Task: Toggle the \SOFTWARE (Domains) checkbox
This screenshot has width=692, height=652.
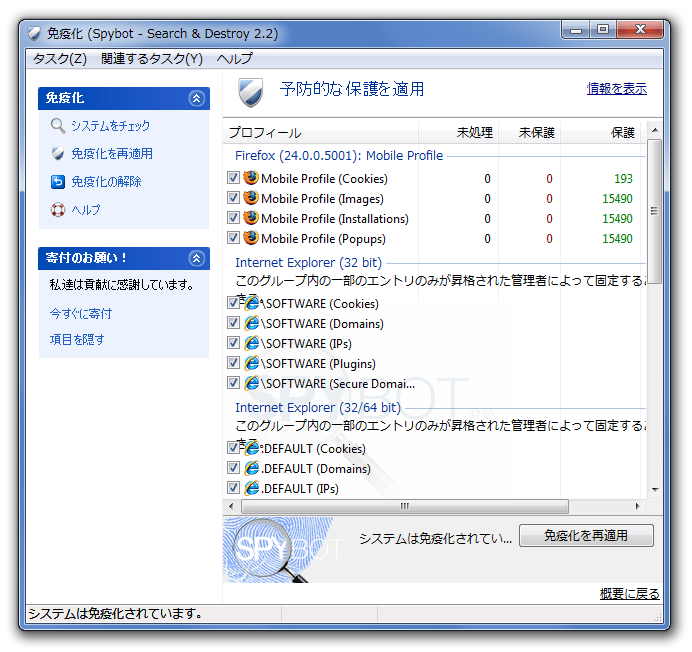Action: (233, 323)
